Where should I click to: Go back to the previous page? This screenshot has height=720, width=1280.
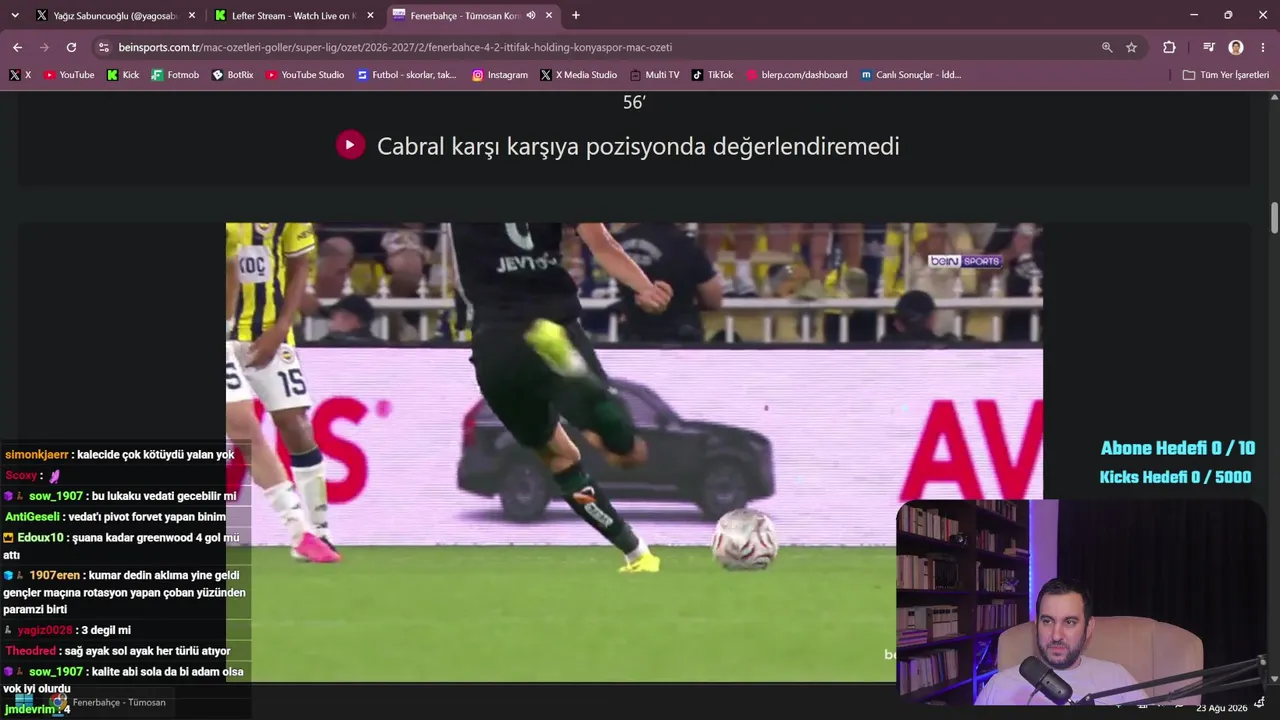[17, 47]
